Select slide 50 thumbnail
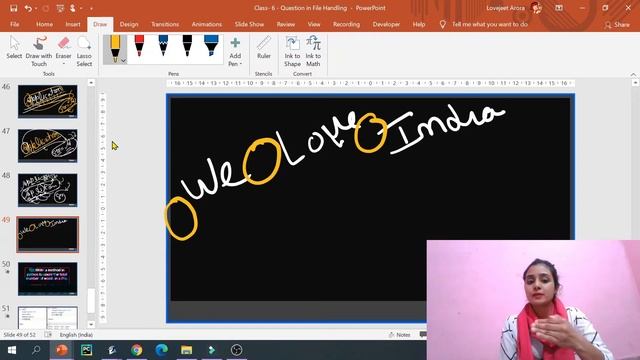The image size is (640, 360). tap(47, 279)
